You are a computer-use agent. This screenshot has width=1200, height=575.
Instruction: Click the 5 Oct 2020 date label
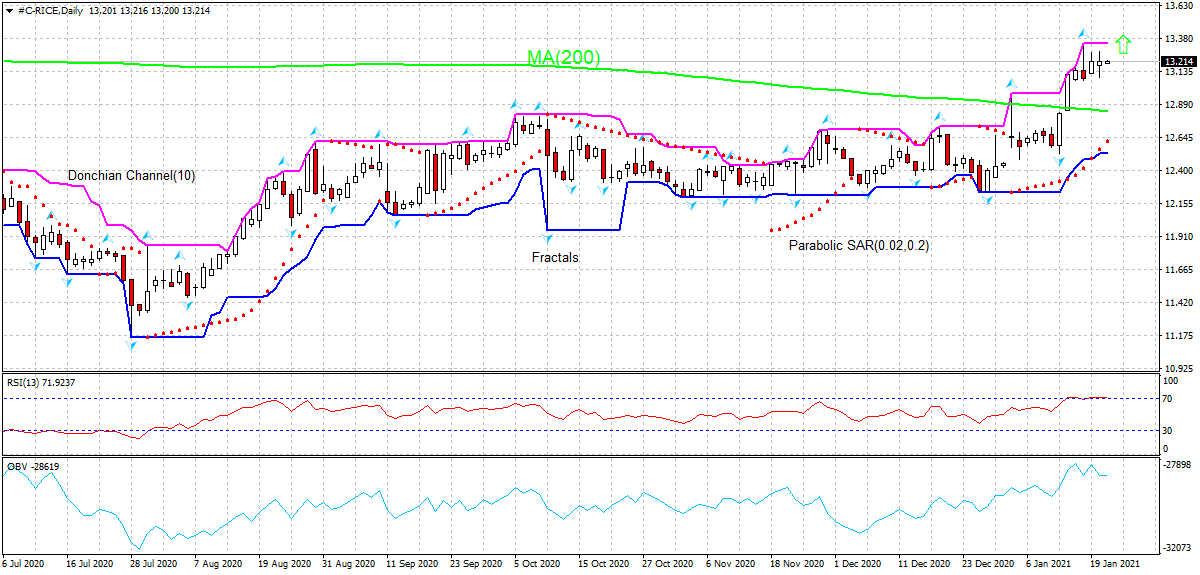536,564
